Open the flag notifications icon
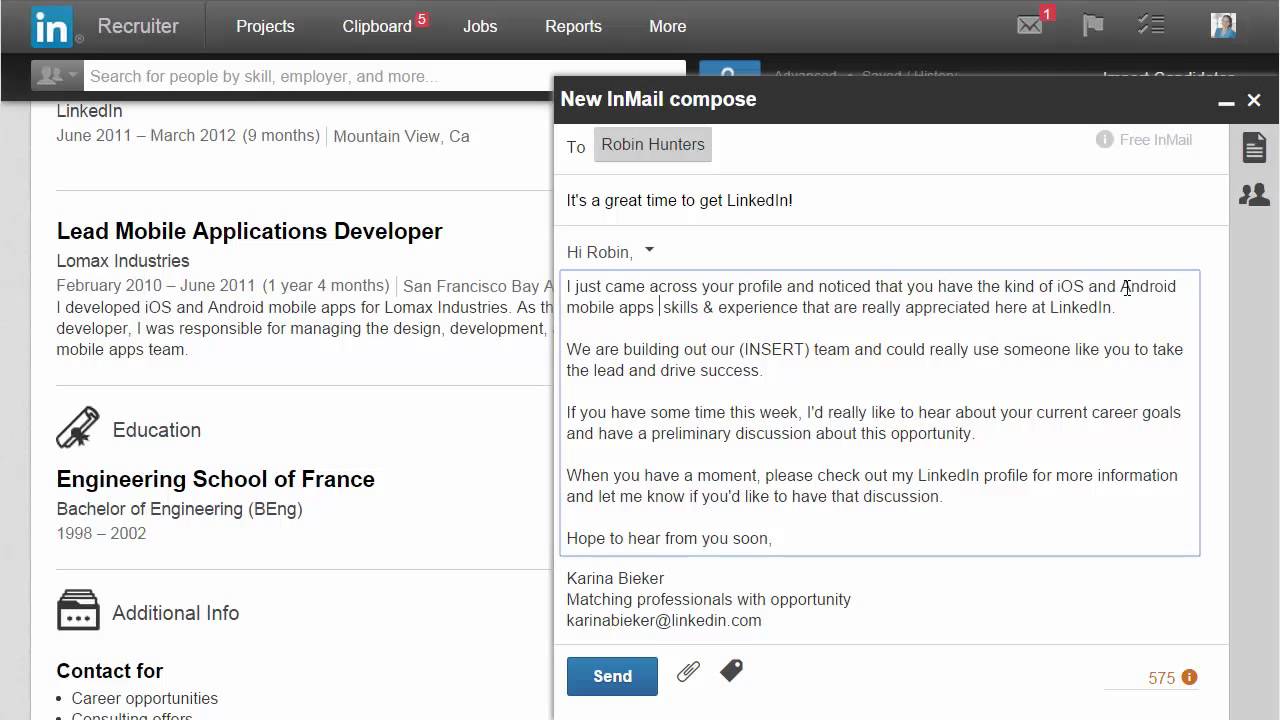Screen dimensions: 1280x720 [x=1093, y=25]
